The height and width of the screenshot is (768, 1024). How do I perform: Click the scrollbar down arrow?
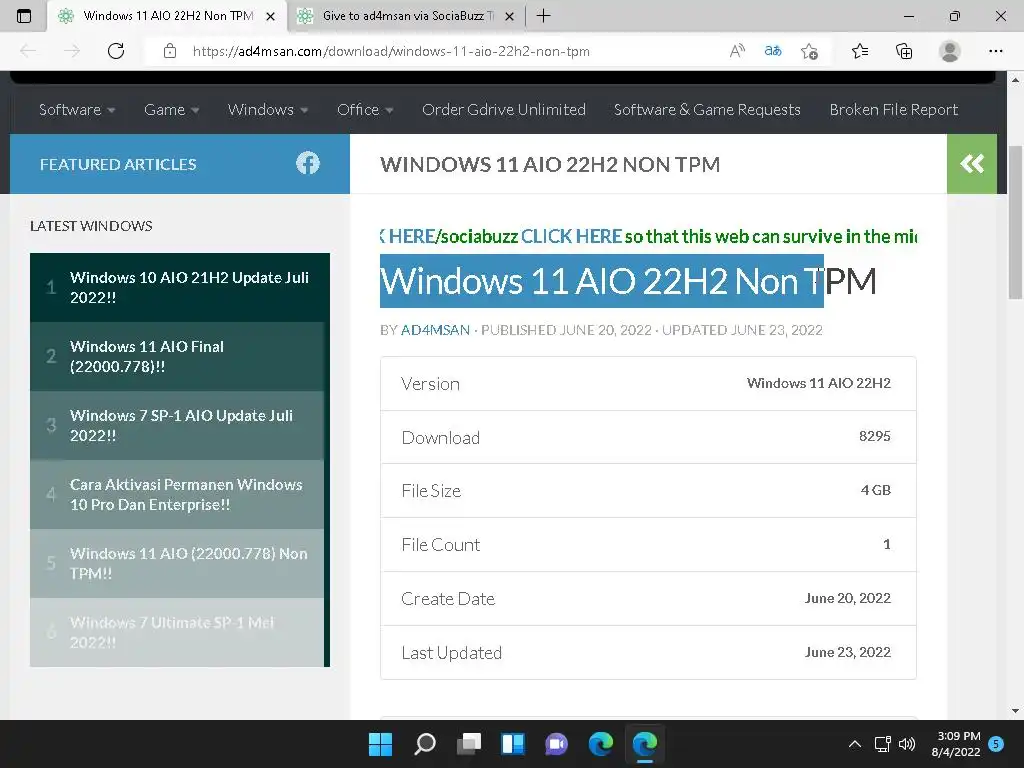1015,711
